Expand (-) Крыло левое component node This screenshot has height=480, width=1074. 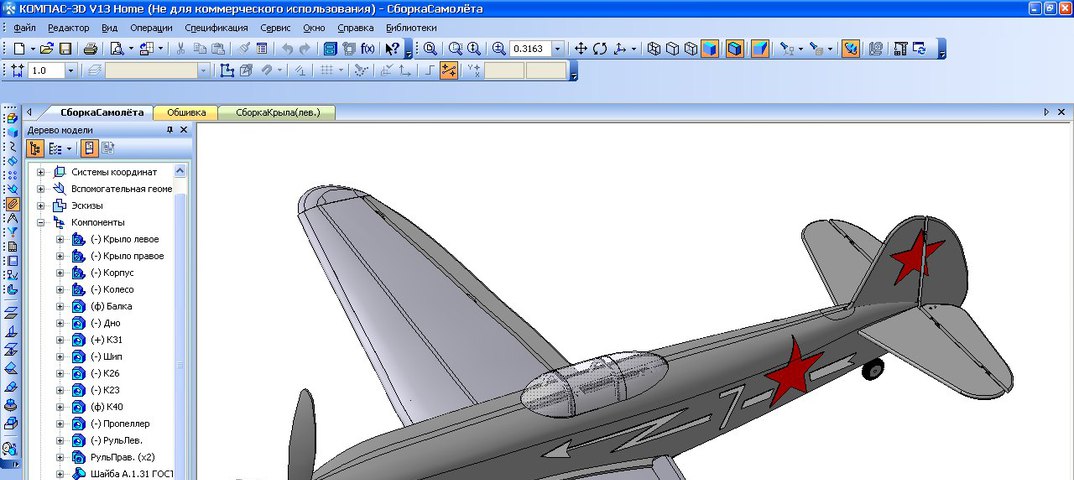60,239
